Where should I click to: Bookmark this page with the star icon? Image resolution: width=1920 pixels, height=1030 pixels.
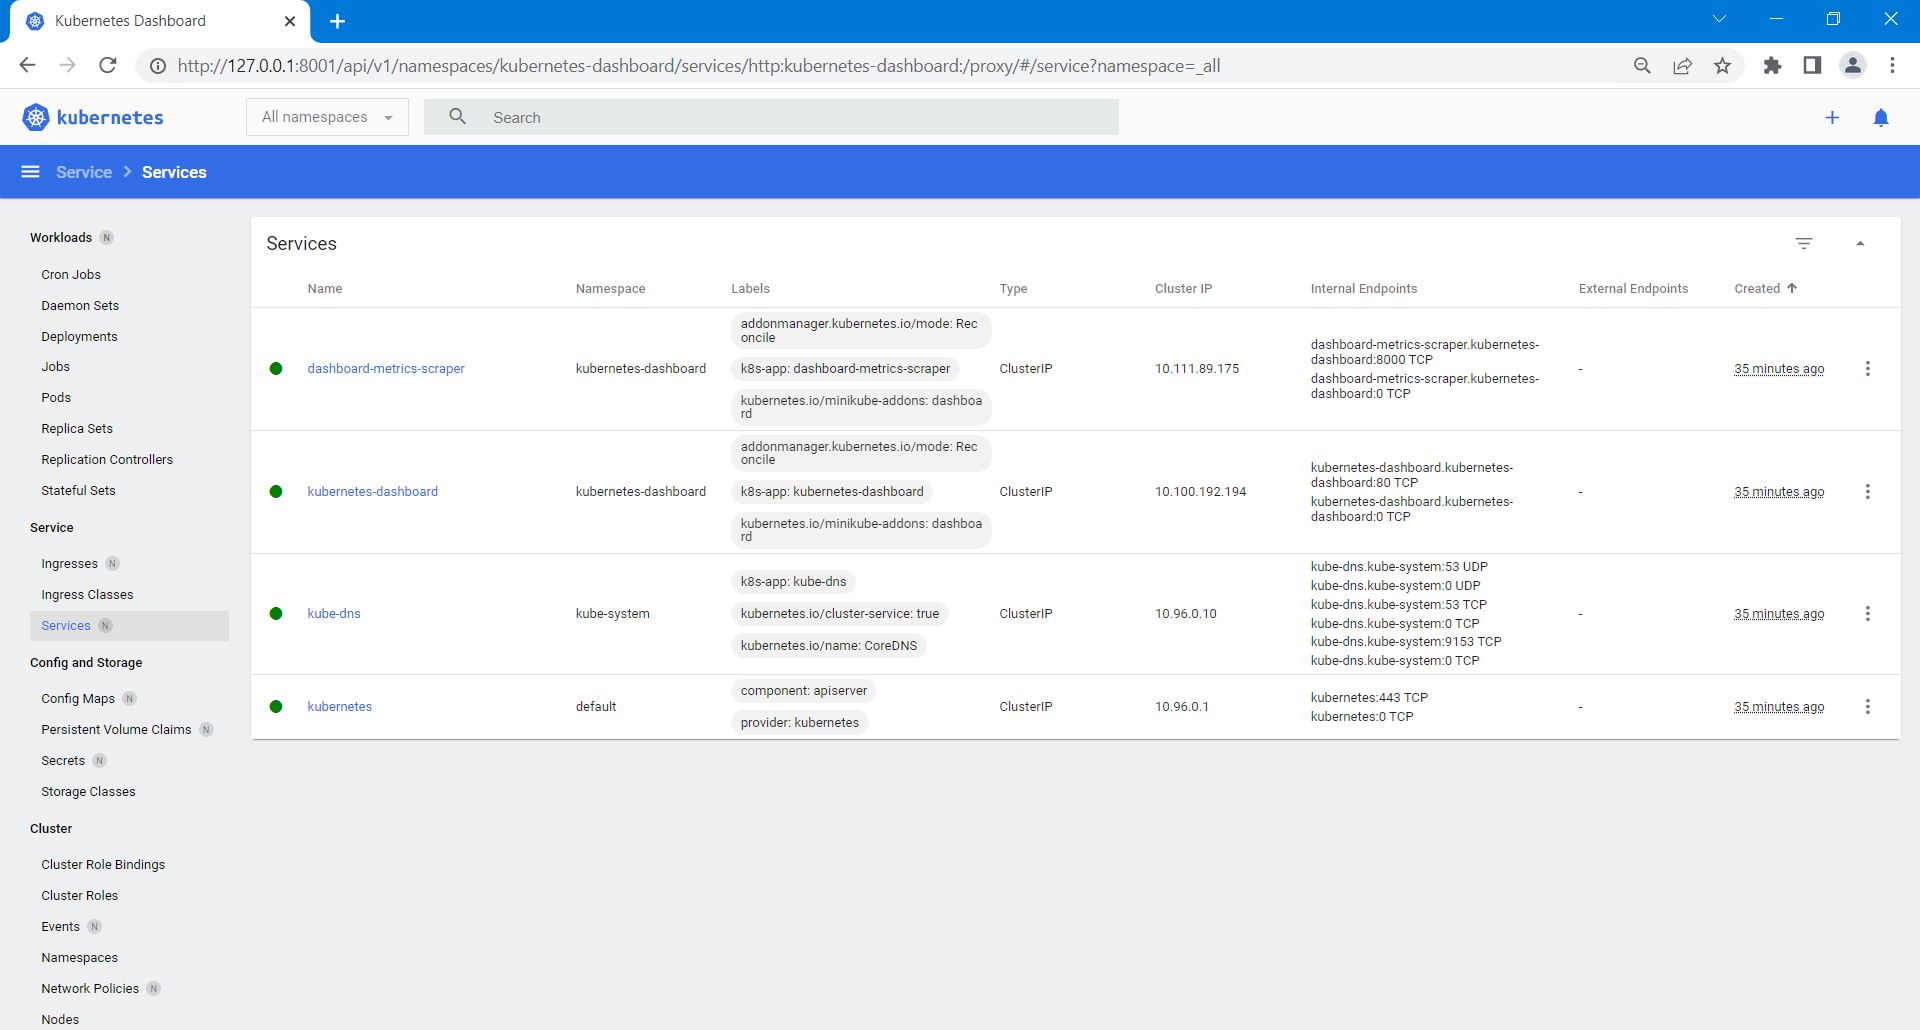(1722, 66)
